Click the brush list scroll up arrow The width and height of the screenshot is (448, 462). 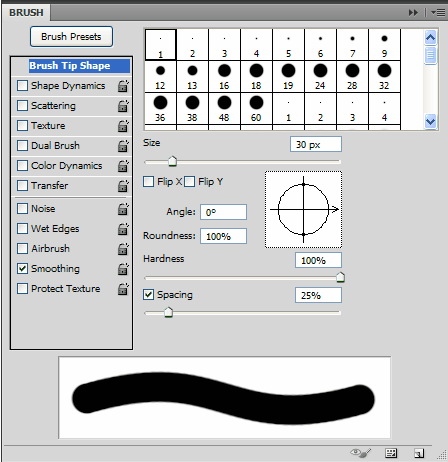point(430,37)
